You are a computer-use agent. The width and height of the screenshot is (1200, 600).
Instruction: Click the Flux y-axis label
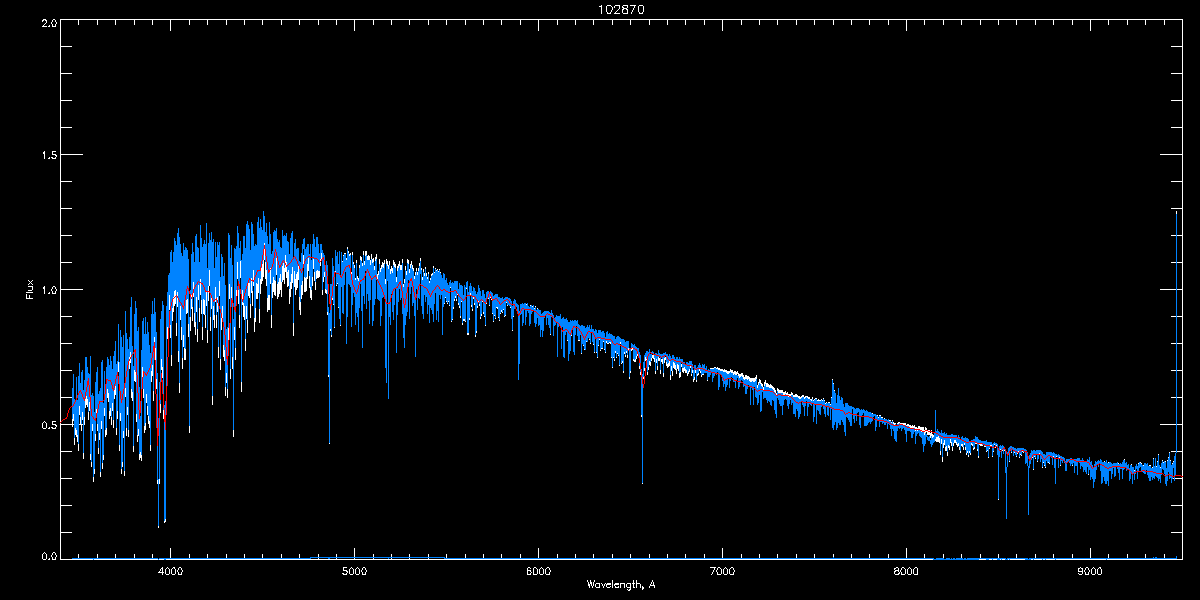click(x=29, y=289)
